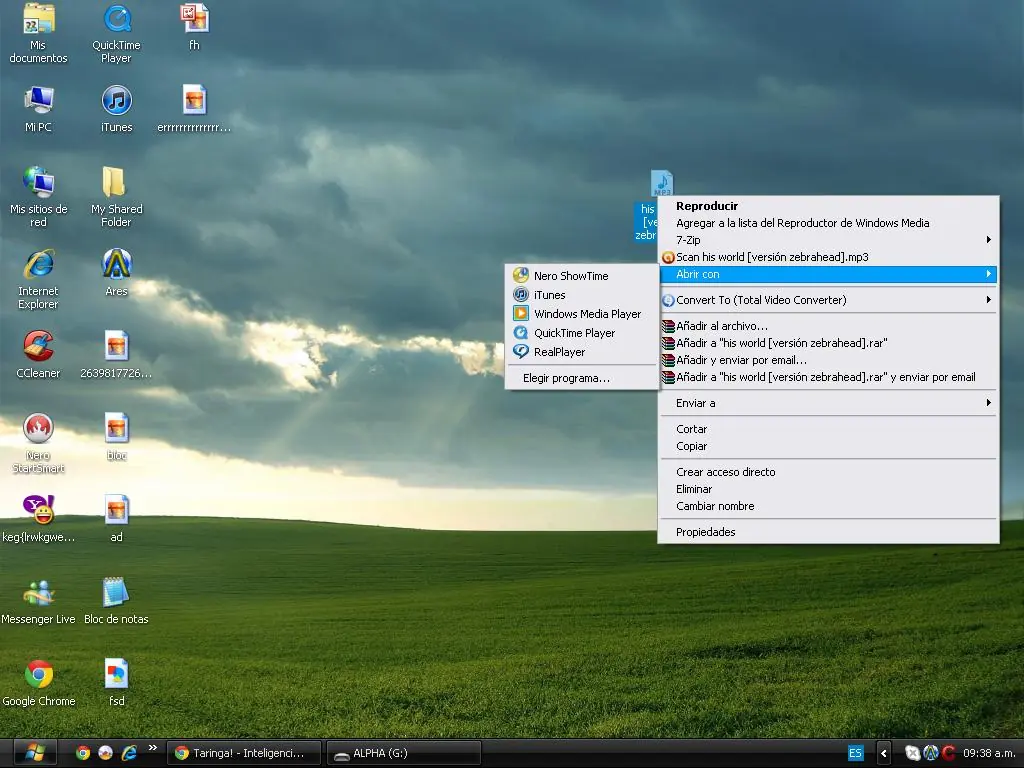Viewport: 1024px width, 768px height.
Task: Open with iTunes in submenu
Action: [582, 295]
